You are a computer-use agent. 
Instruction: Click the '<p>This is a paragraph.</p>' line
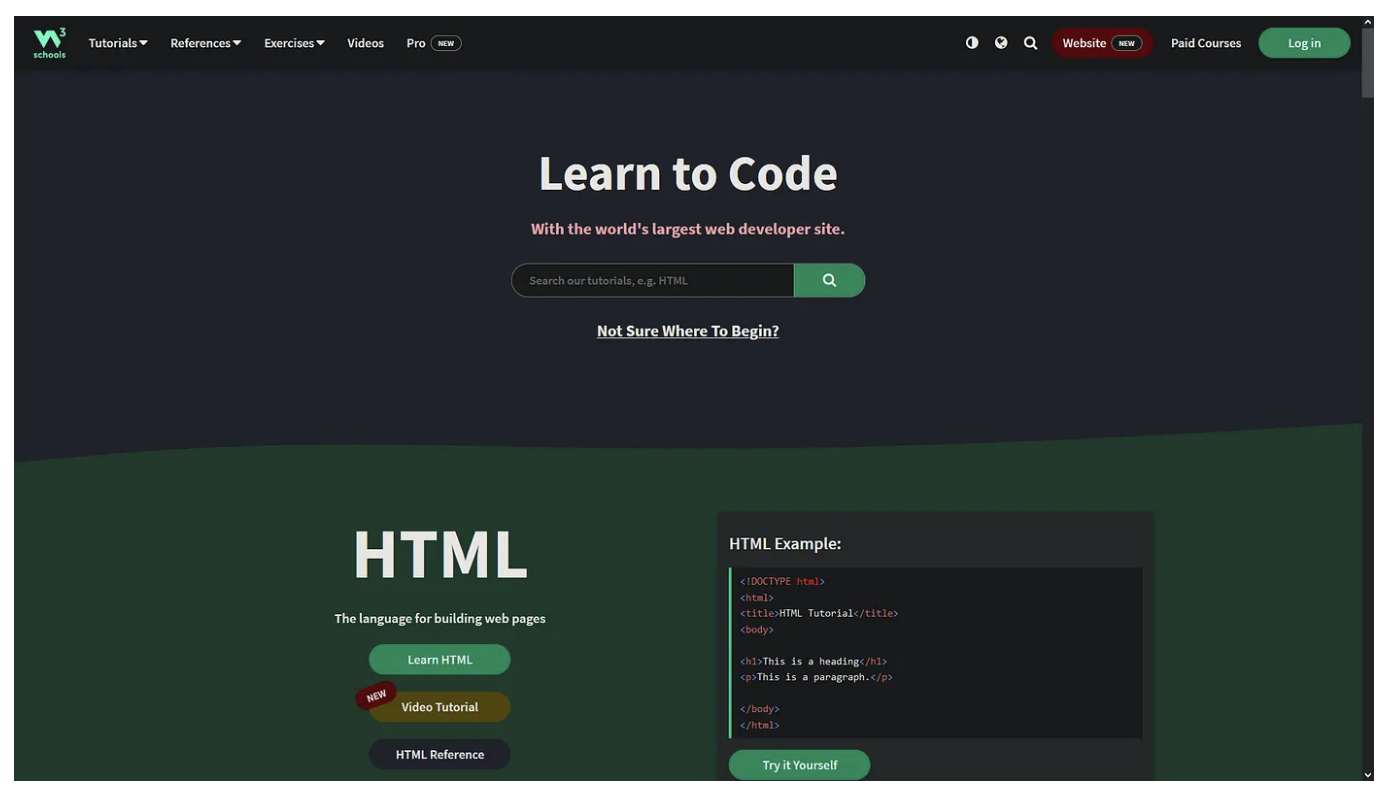tap(816, 677)
